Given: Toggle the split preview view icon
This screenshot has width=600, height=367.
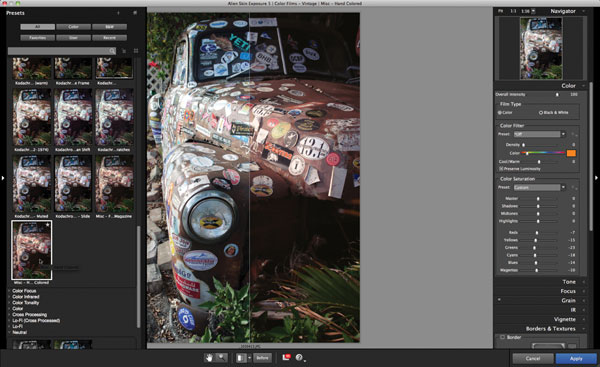Looking at the screenshot, I should point(241,358).
